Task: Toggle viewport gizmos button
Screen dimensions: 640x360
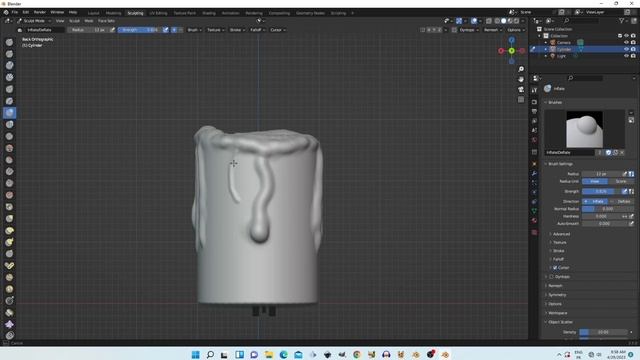Action: click(x=459, y=21)
